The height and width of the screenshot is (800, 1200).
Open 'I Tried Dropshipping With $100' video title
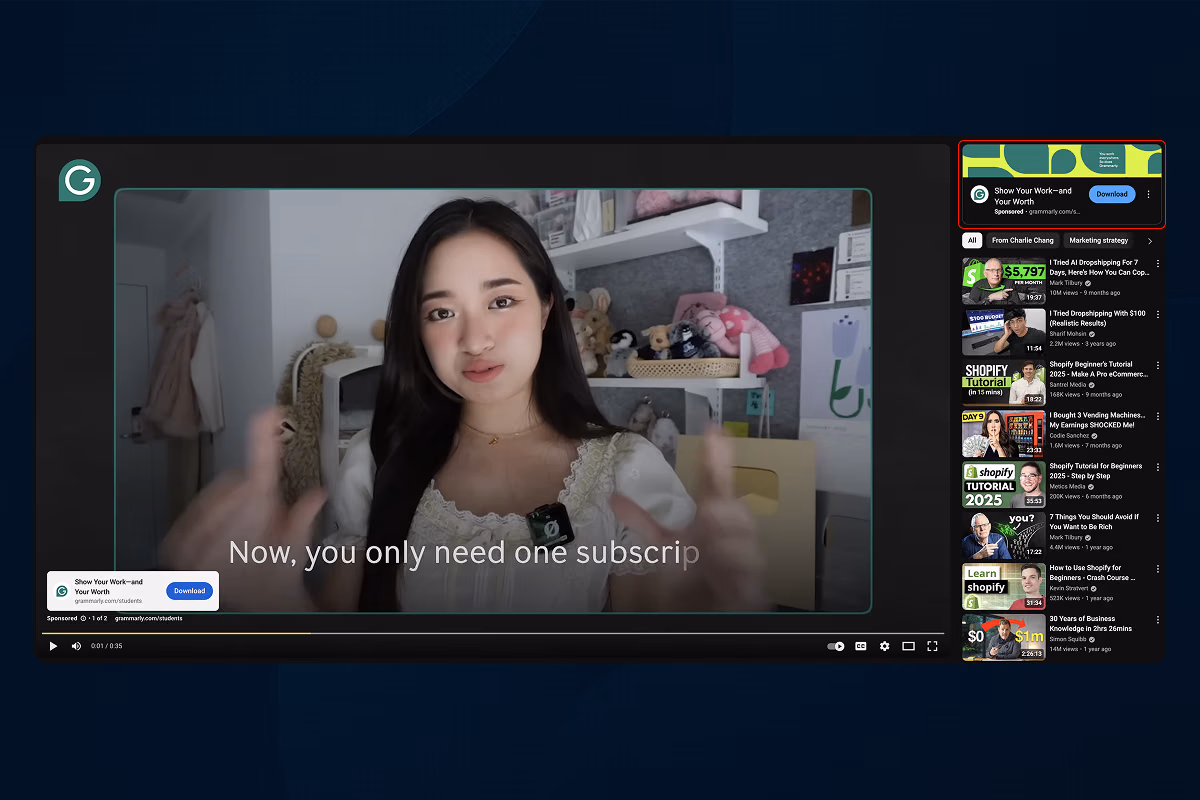(1097, 318)
